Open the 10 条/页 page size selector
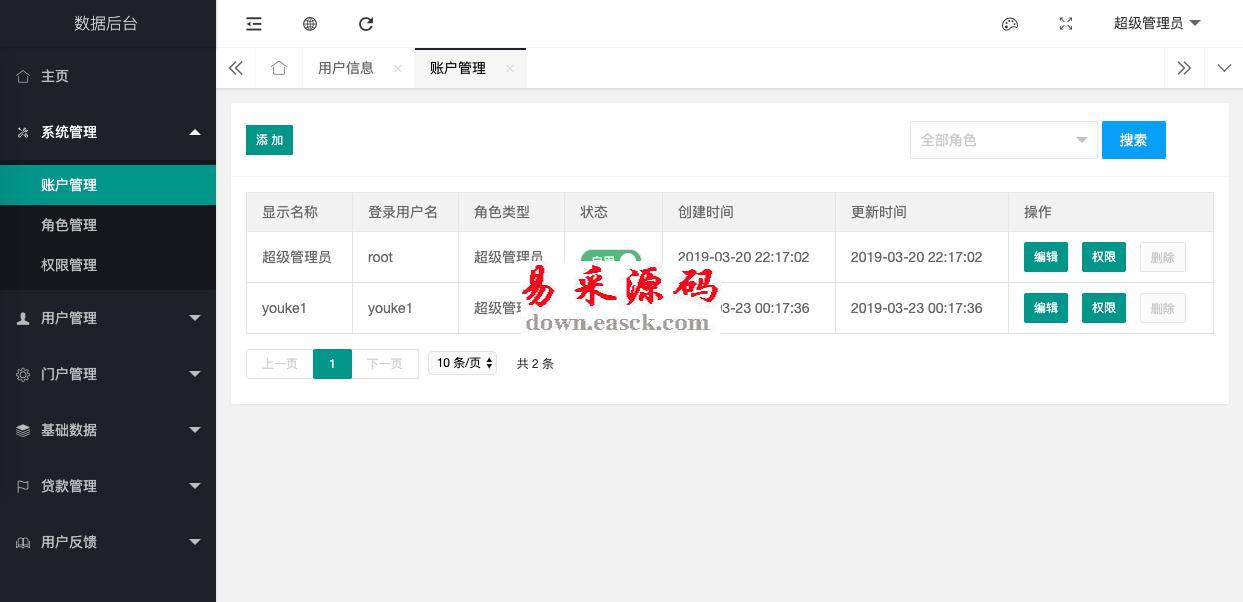 (x=462, y=363)
